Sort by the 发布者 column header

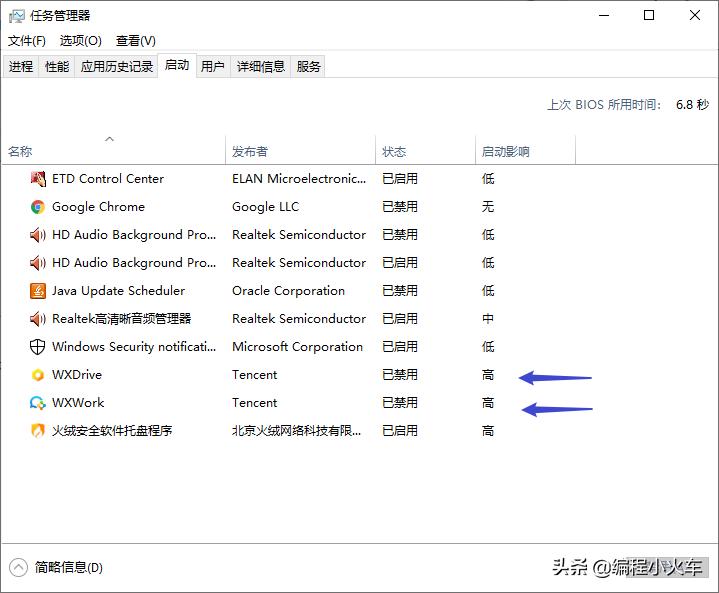tap(300, 150)
